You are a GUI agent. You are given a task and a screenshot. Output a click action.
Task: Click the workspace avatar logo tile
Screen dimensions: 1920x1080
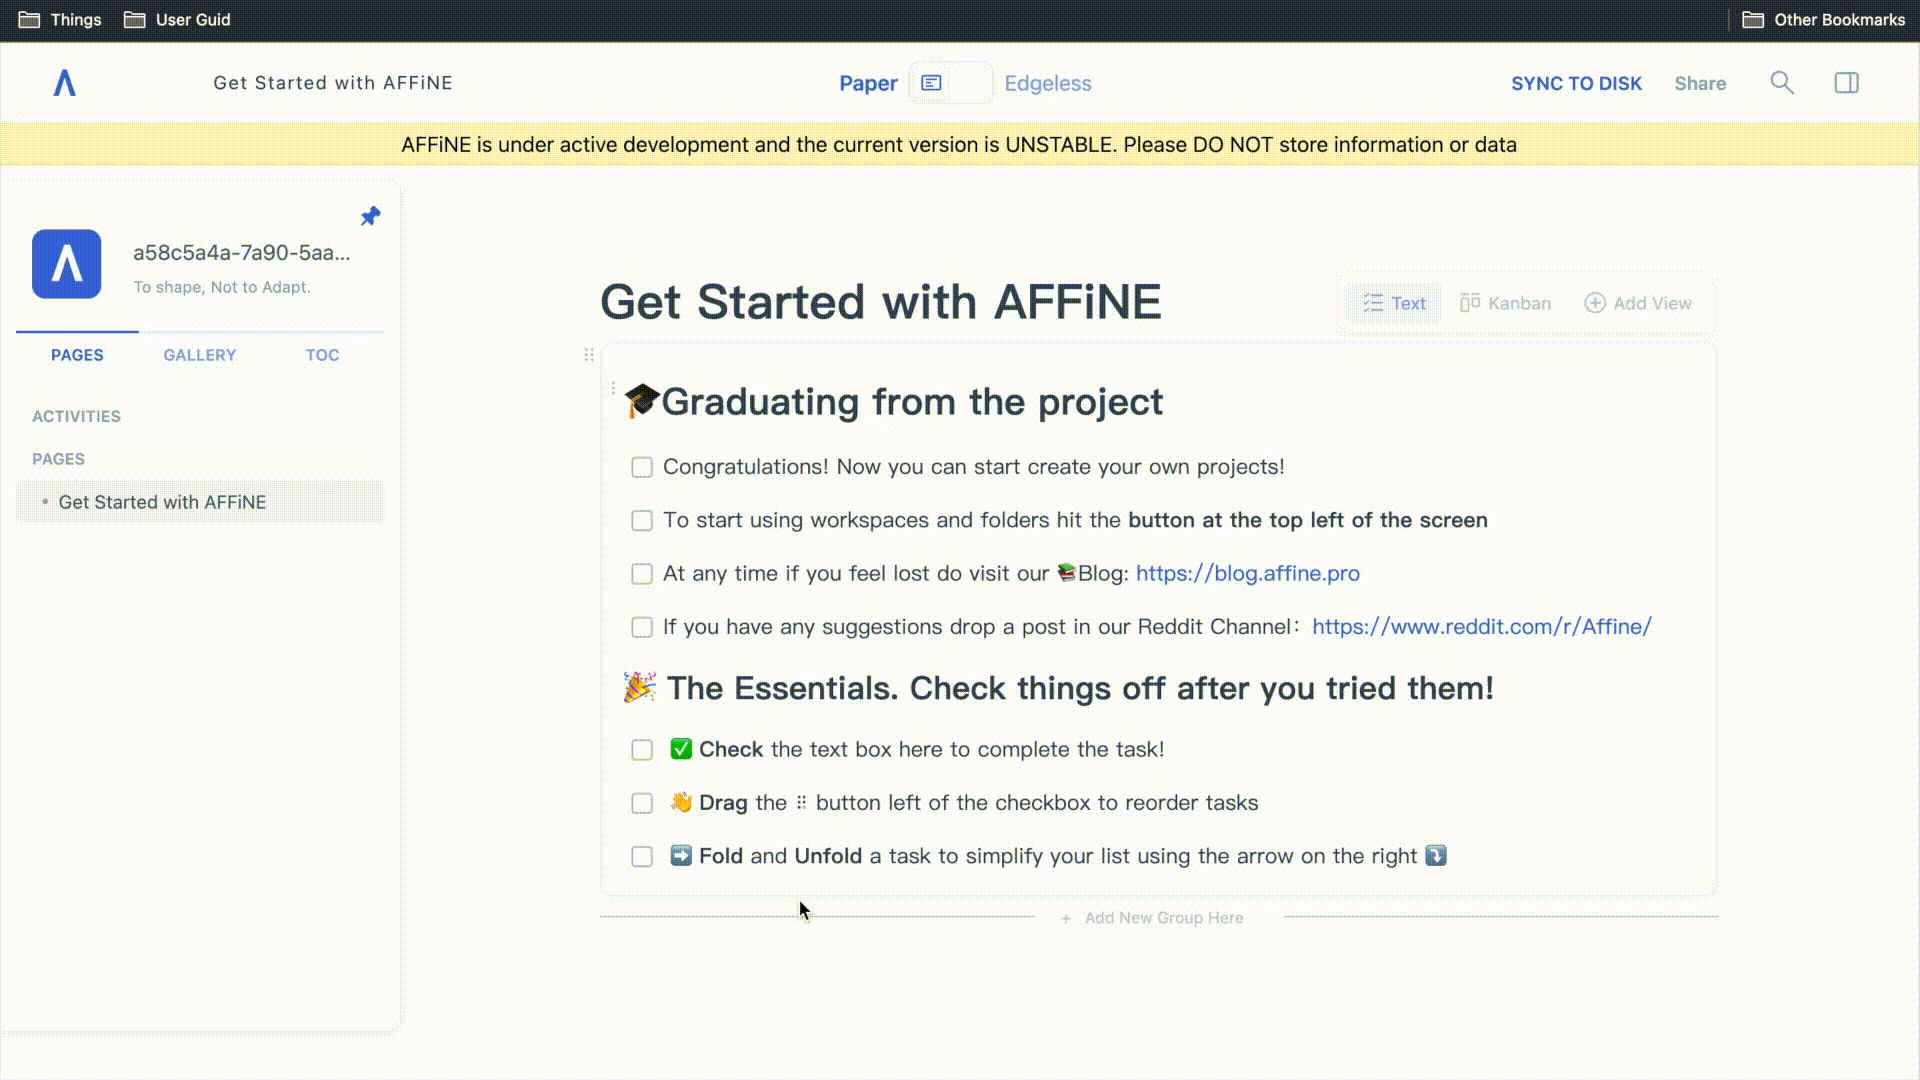[x=66, y=264]
